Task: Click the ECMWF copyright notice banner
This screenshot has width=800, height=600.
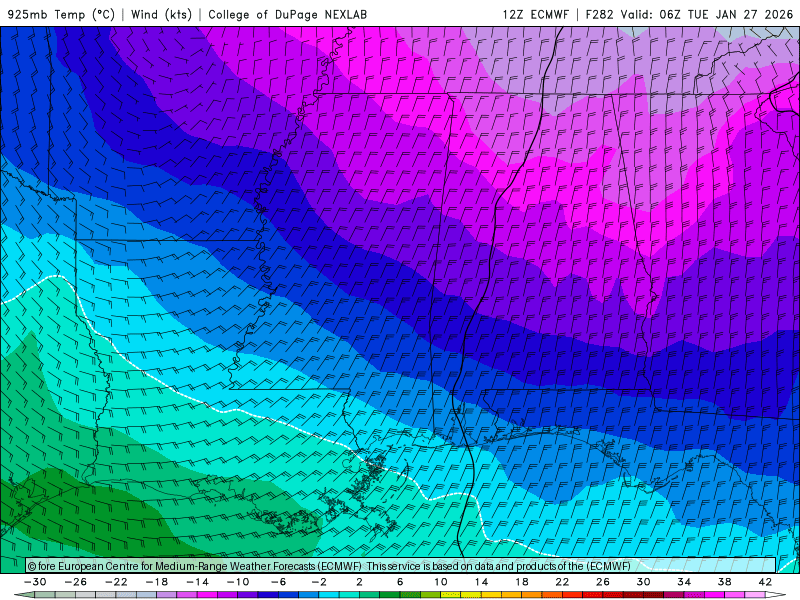Action: click(x=401, y=566)
